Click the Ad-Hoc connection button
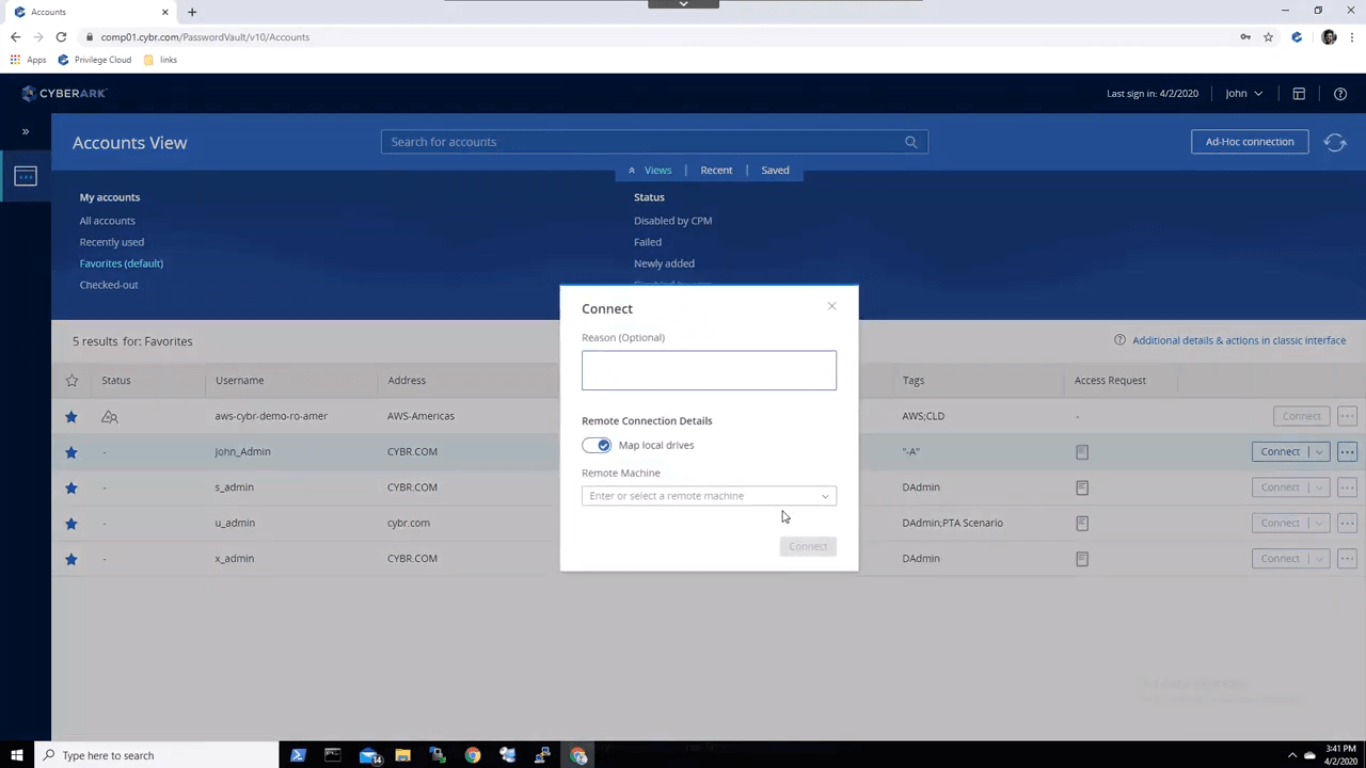The height and width of the screenshot is (768, 1366). tap(1249, 141)
